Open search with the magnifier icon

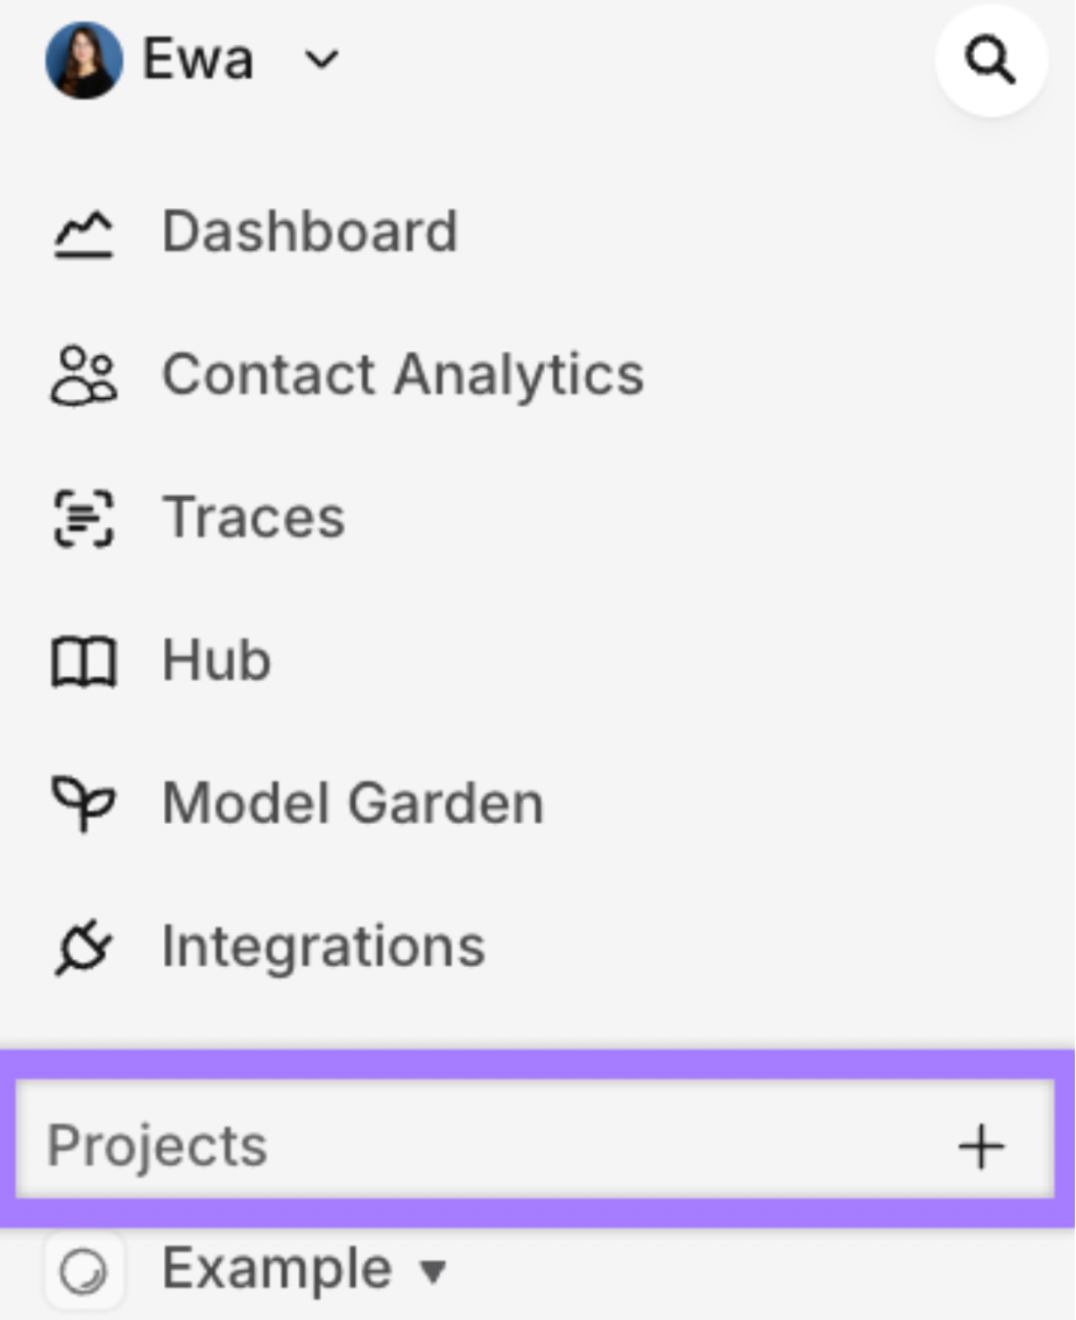click(991, 60)
